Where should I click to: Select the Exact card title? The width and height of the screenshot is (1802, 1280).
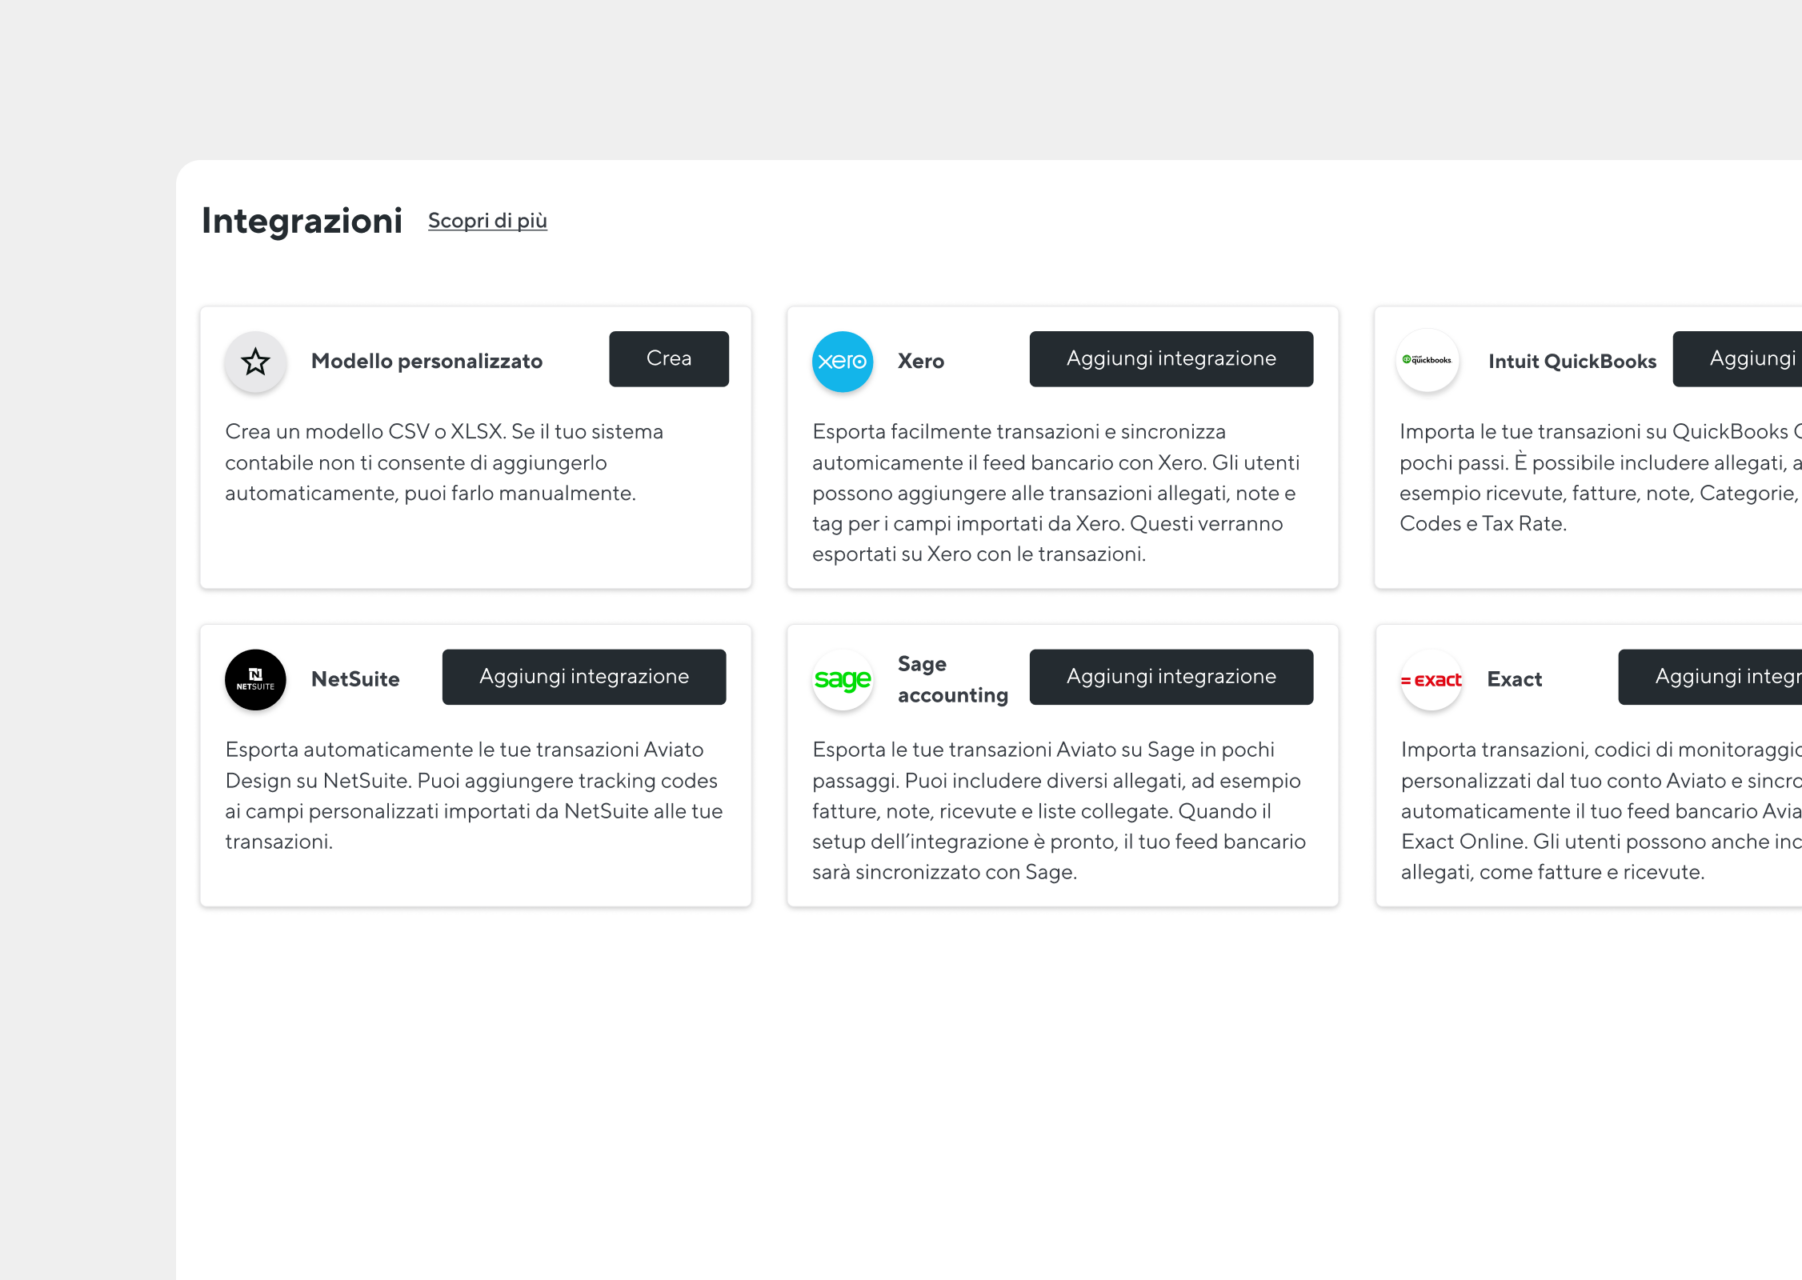[x=1514, y=679]
